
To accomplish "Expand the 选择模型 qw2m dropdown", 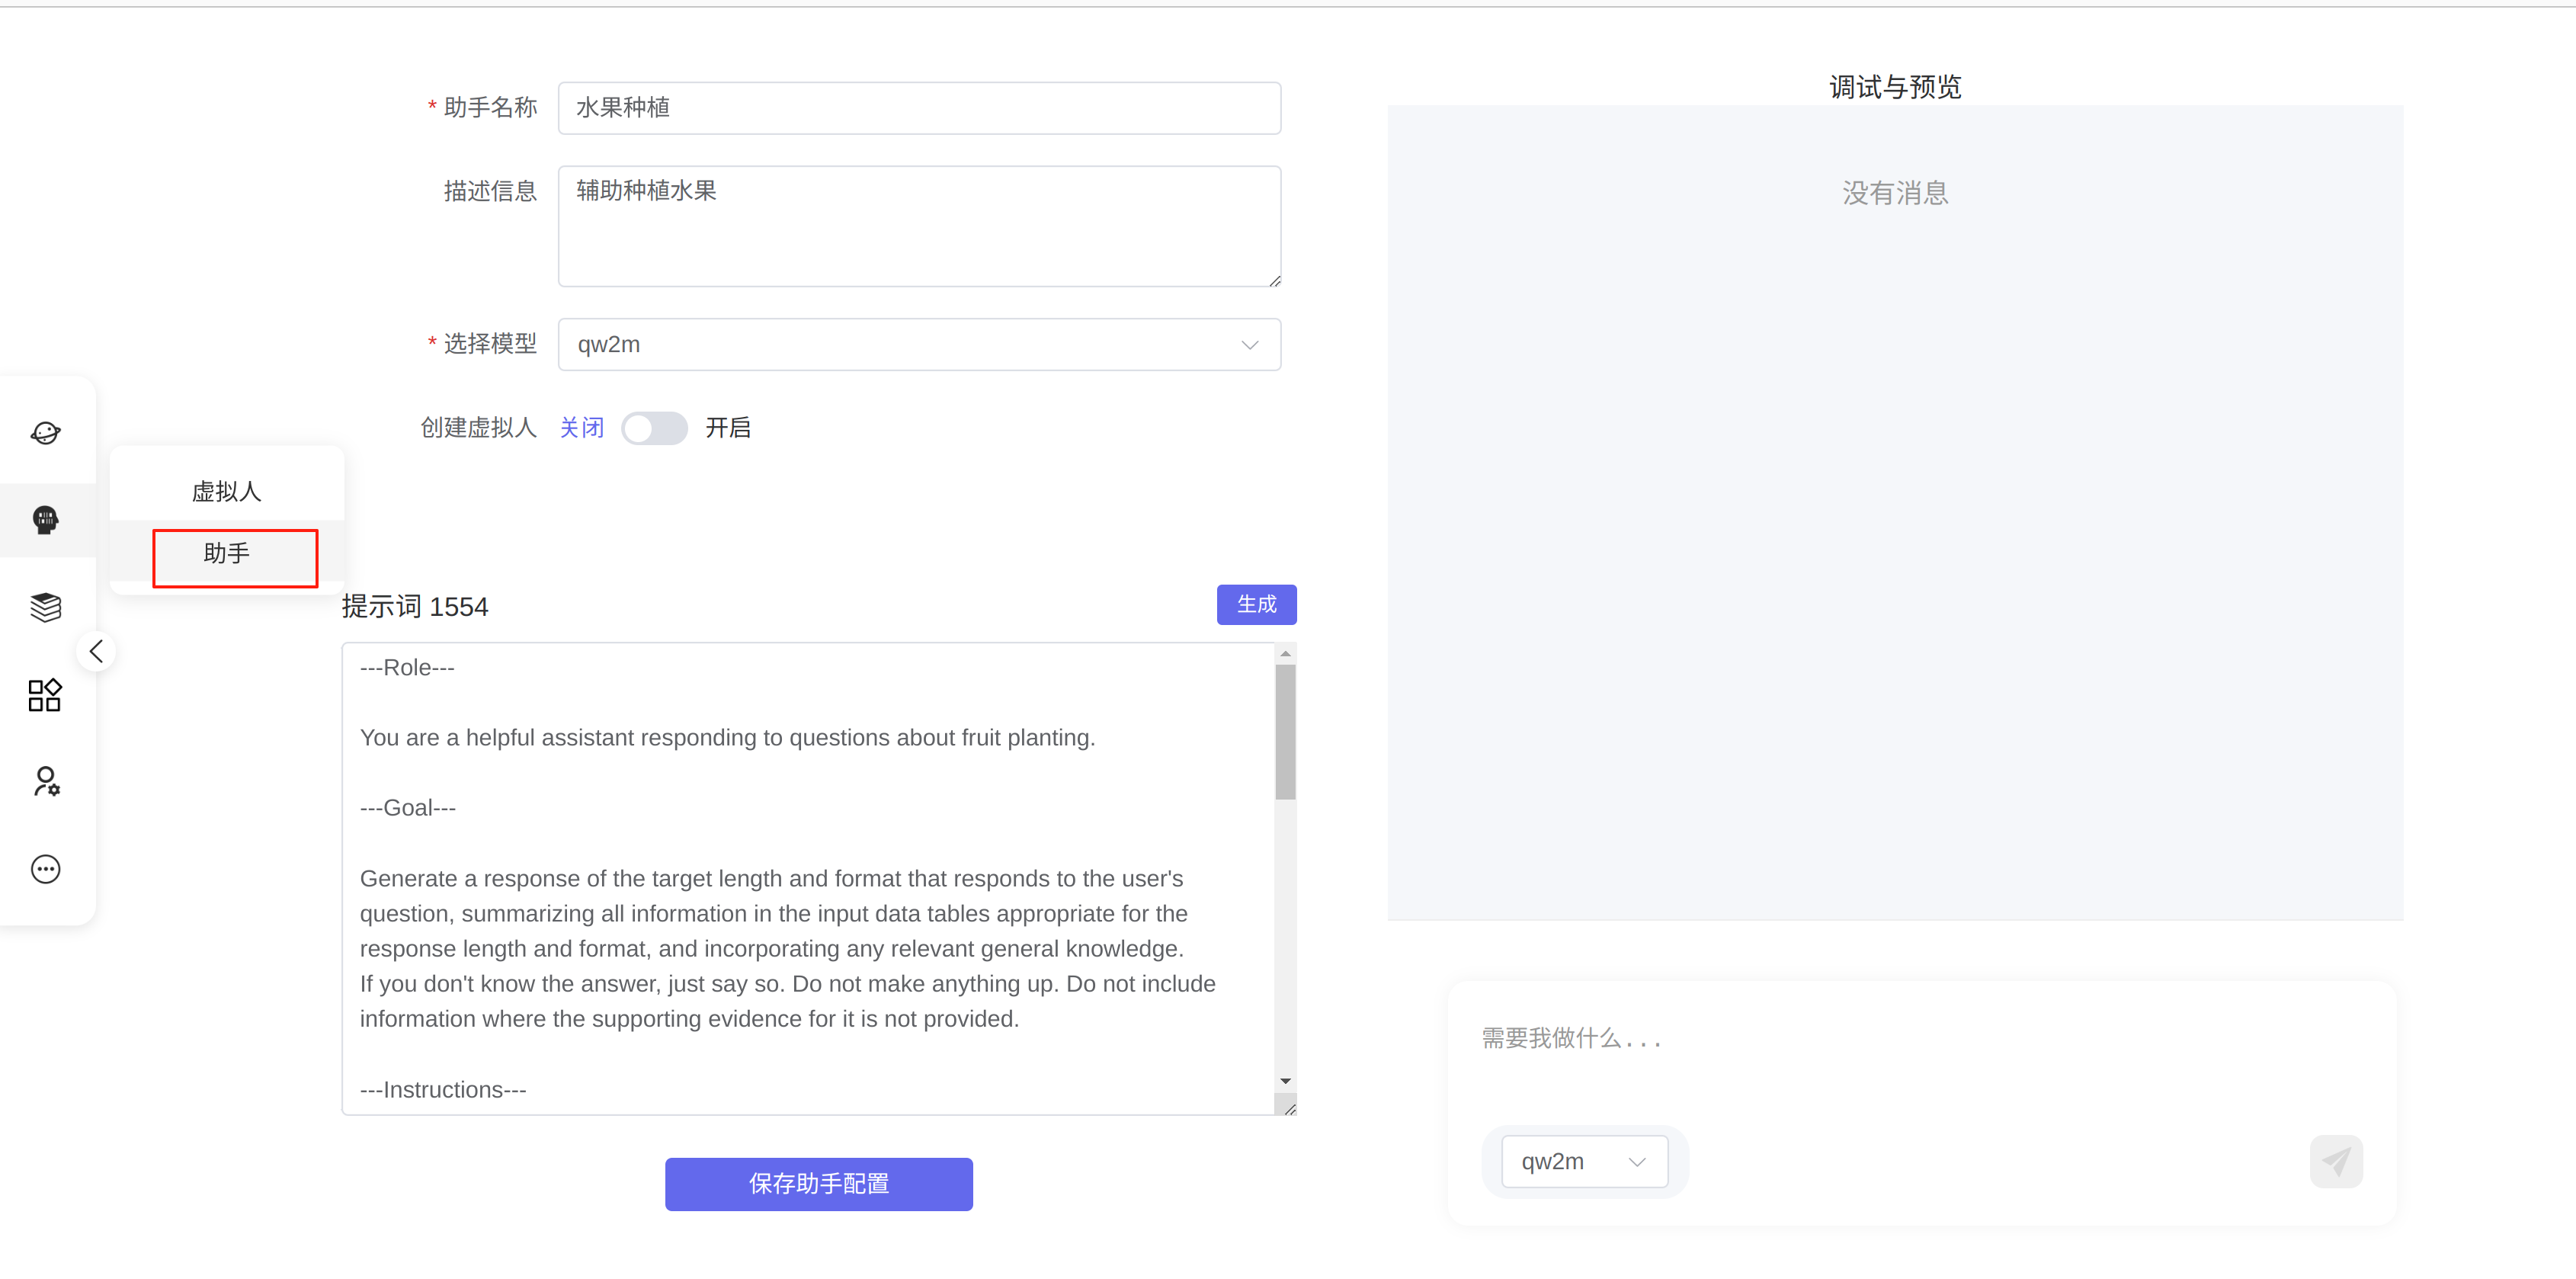I will 918,345.
